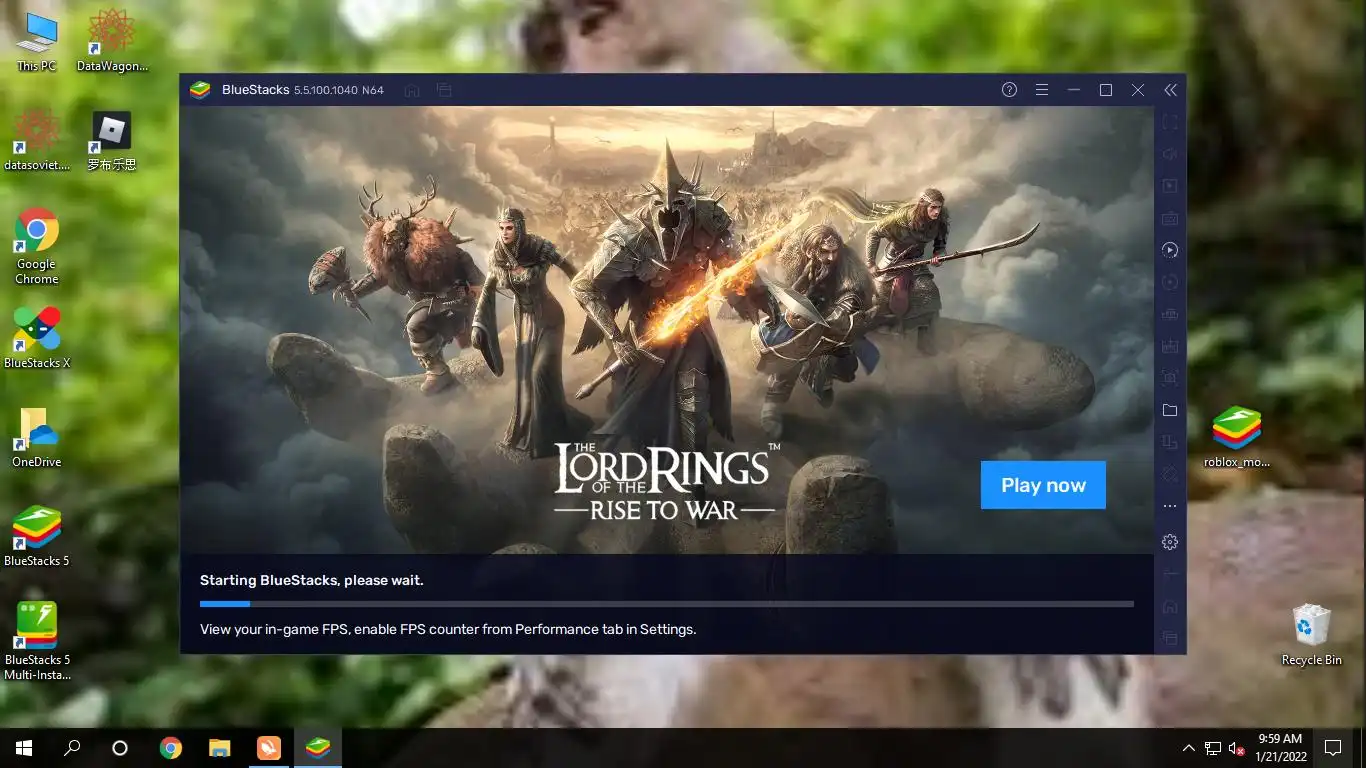
Task: Click the Play now button
Action: click(1043, 485)
